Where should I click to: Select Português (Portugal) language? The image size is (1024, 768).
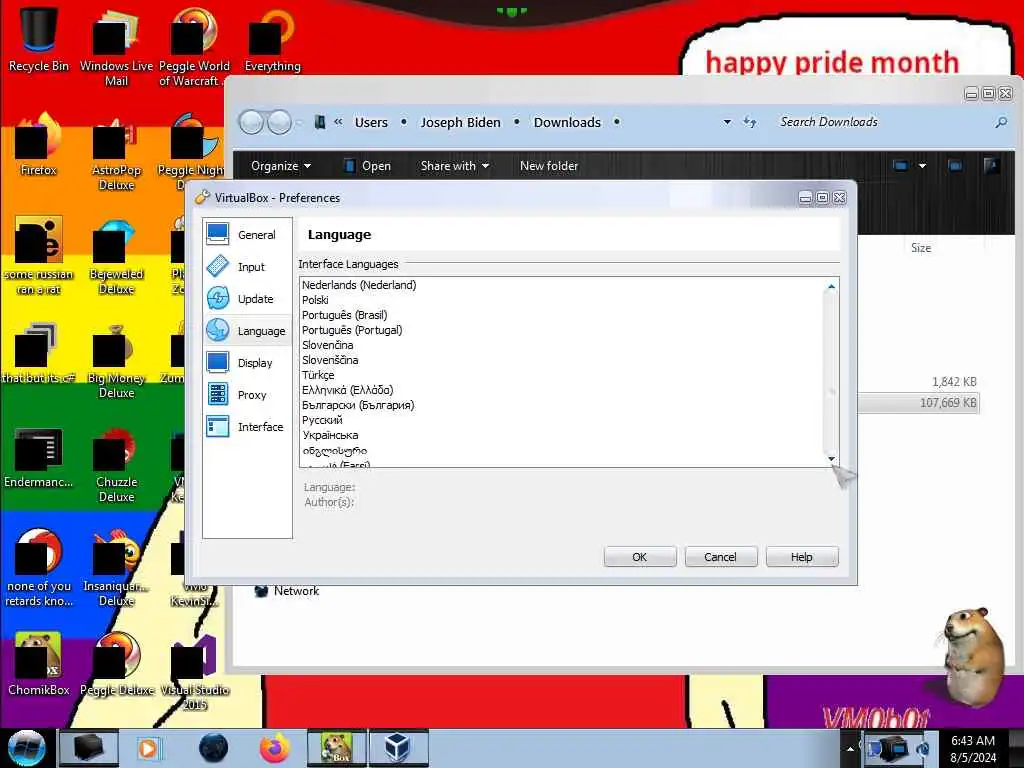[x=352, y=330]
